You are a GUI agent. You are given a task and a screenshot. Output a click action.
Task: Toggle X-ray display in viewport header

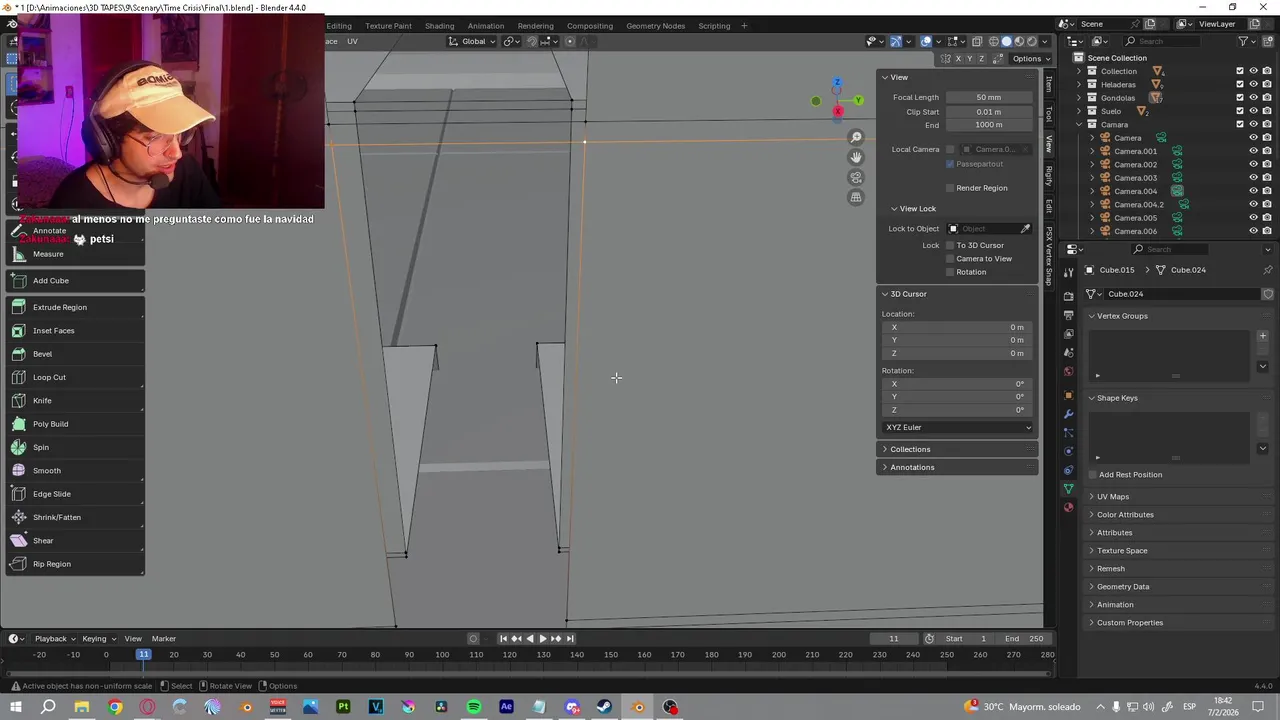977,41
